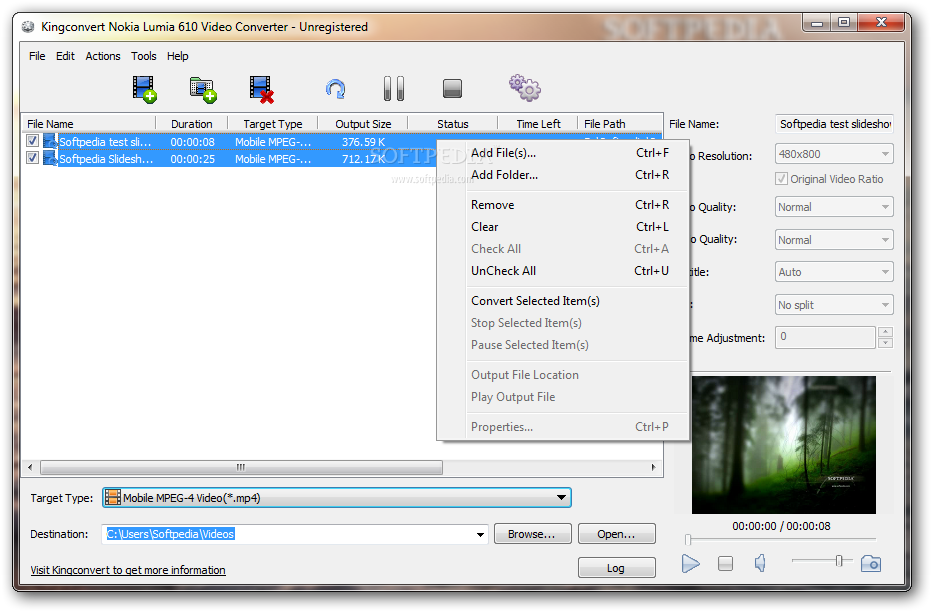Toggle Original Video Ratio checkbox
The width and height of the screenshot is (932, 612).
(x=782, y=179)
